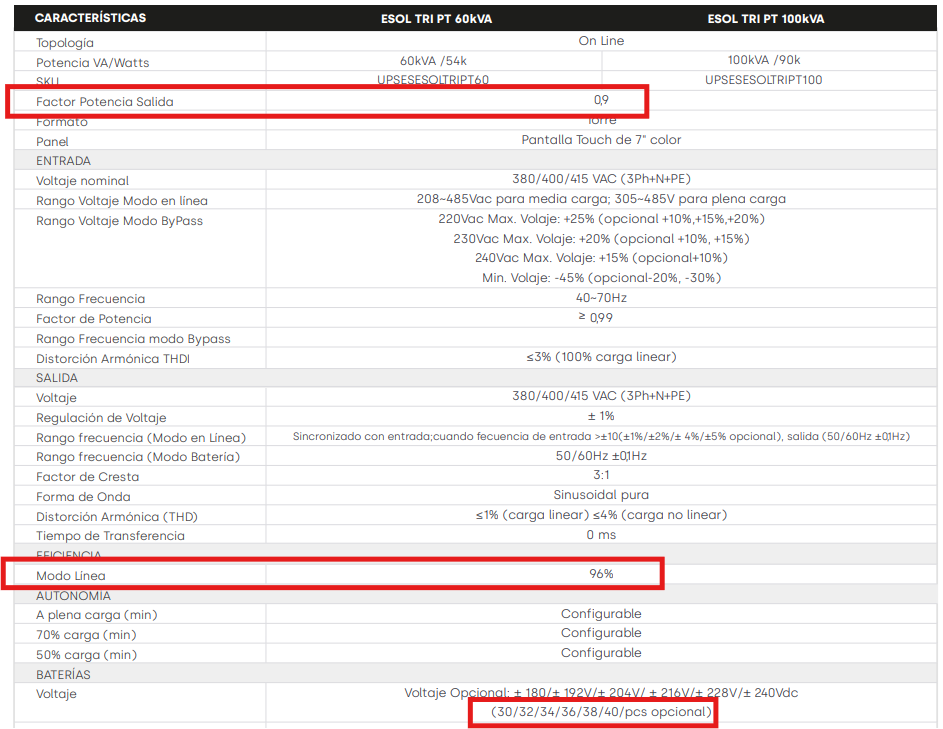The height and width of the screenshot is (729, 943).
Task: Click the "Rango Voltaje Modo en línea" label
Action: tap(122, 201)
